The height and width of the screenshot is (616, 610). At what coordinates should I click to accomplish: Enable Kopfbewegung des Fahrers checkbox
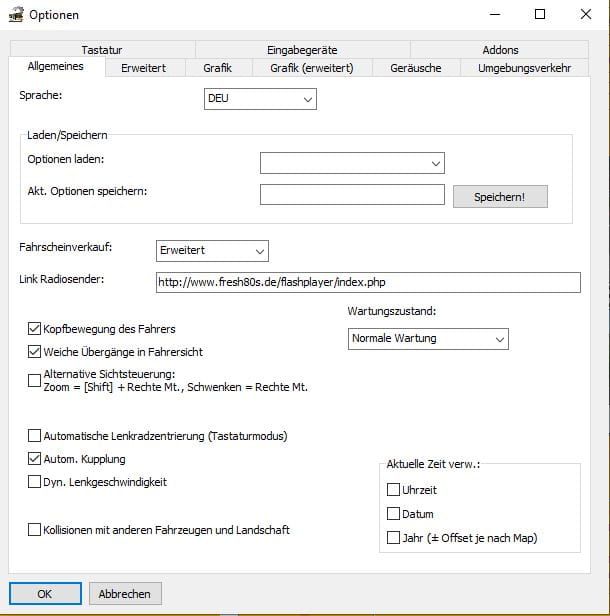click(x=35, y=328)
